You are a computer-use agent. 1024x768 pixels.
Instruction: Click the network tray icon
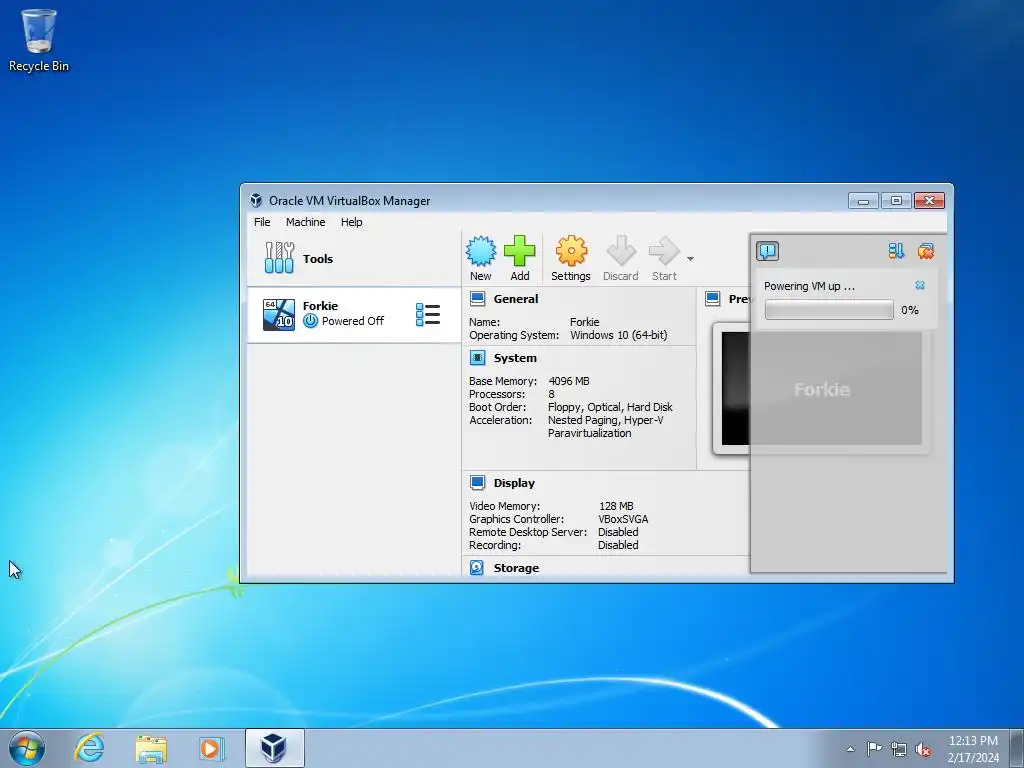pyautogui.click(x=899, y=750)
